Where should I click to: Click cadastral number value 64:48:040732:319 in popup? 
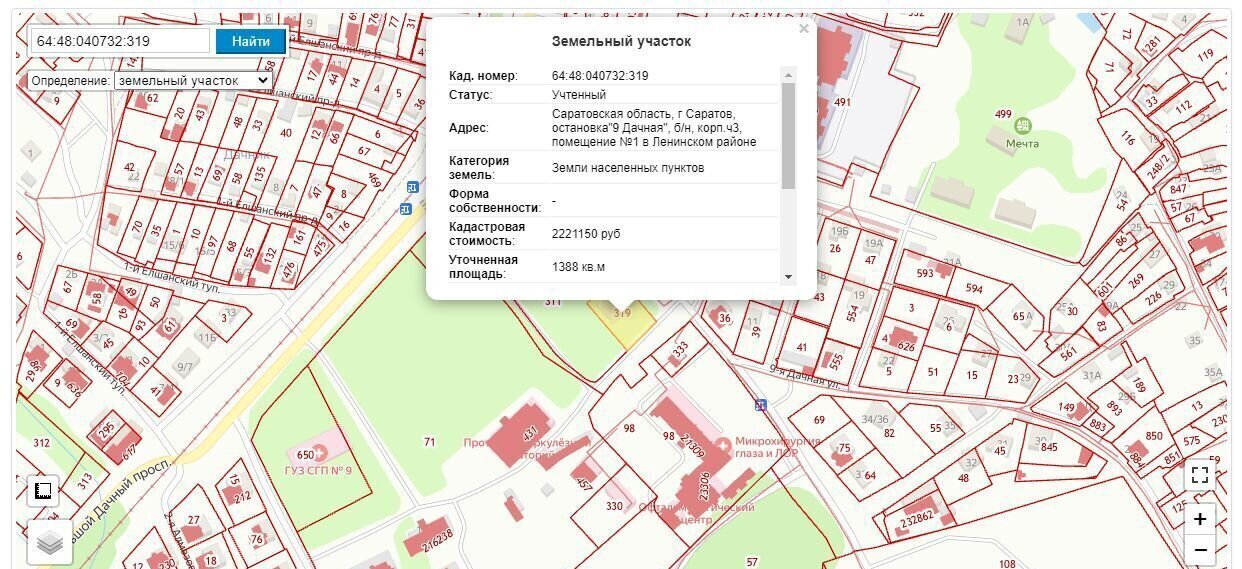(600, 76)
